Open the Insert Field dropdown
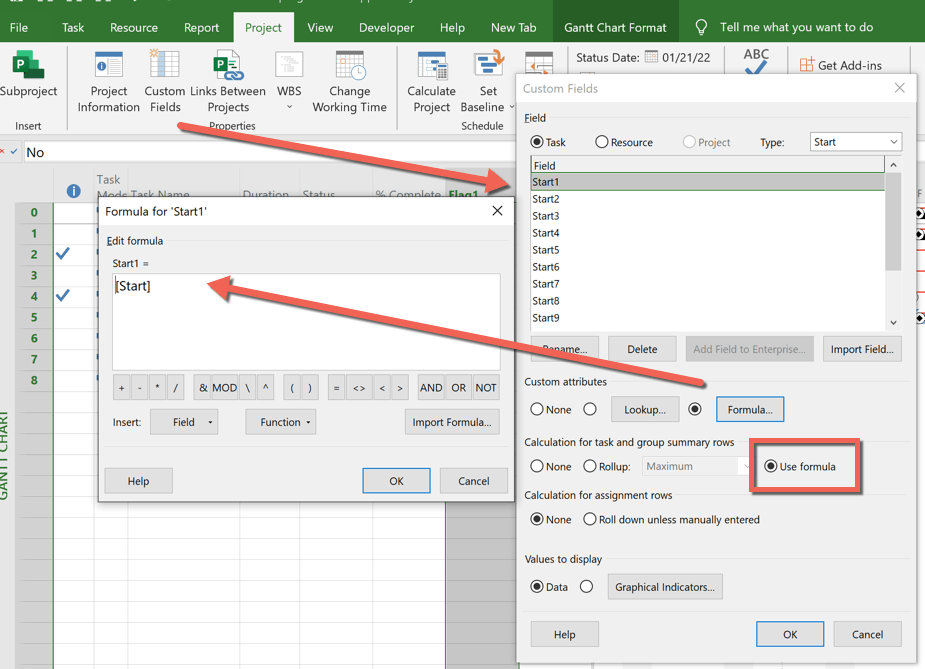Screen dimensions: 925x669 (184, 422)
